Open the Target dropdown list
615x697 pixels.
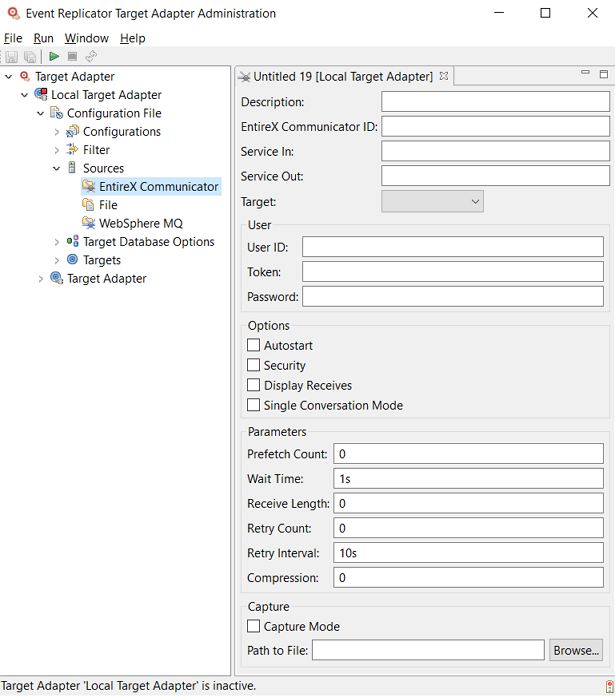pyautogui.click(x=432, y=202)
